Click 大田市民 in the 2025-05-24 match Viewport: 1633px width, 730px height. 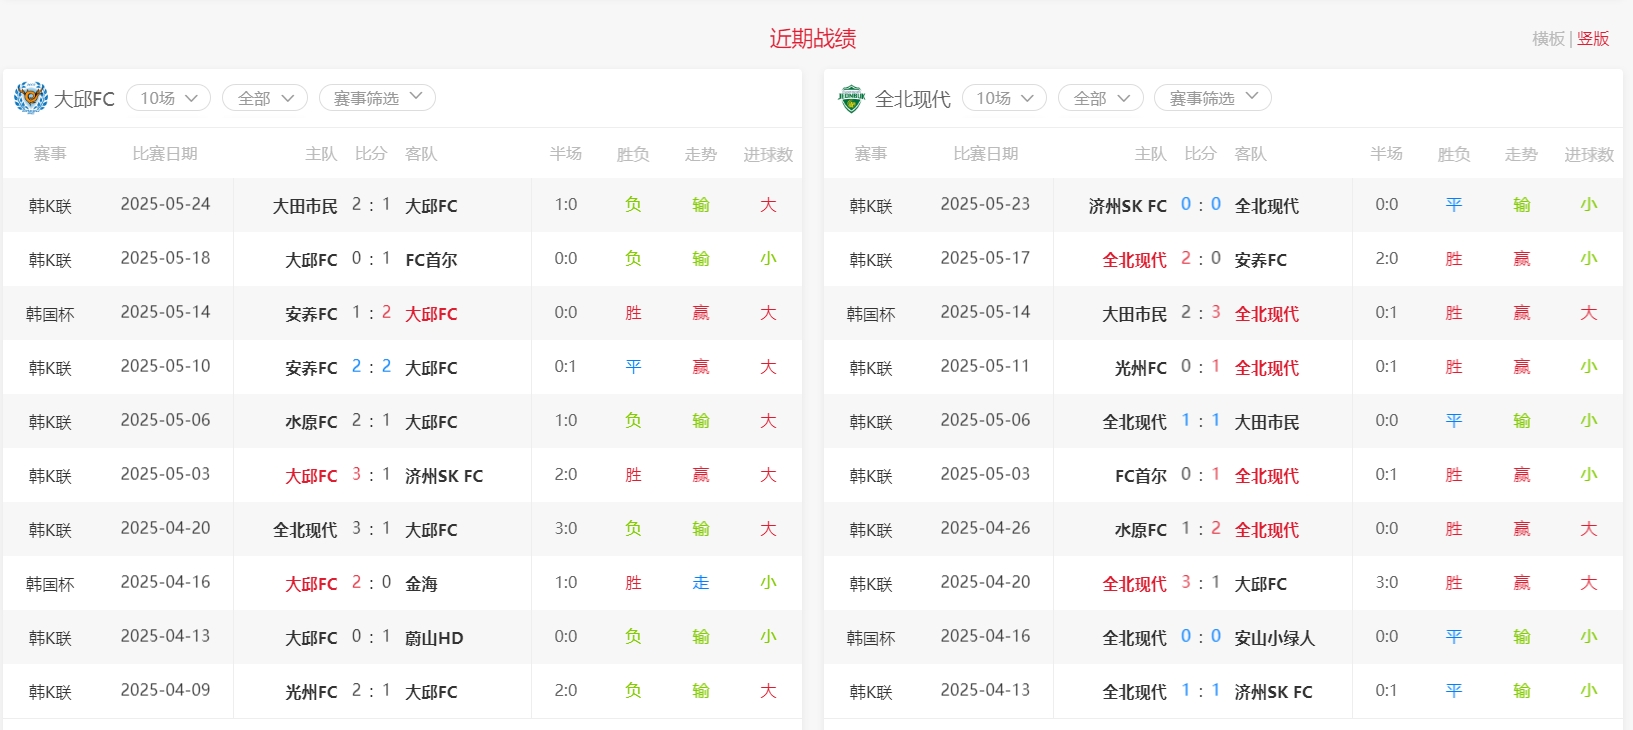(x=305, y=206)
